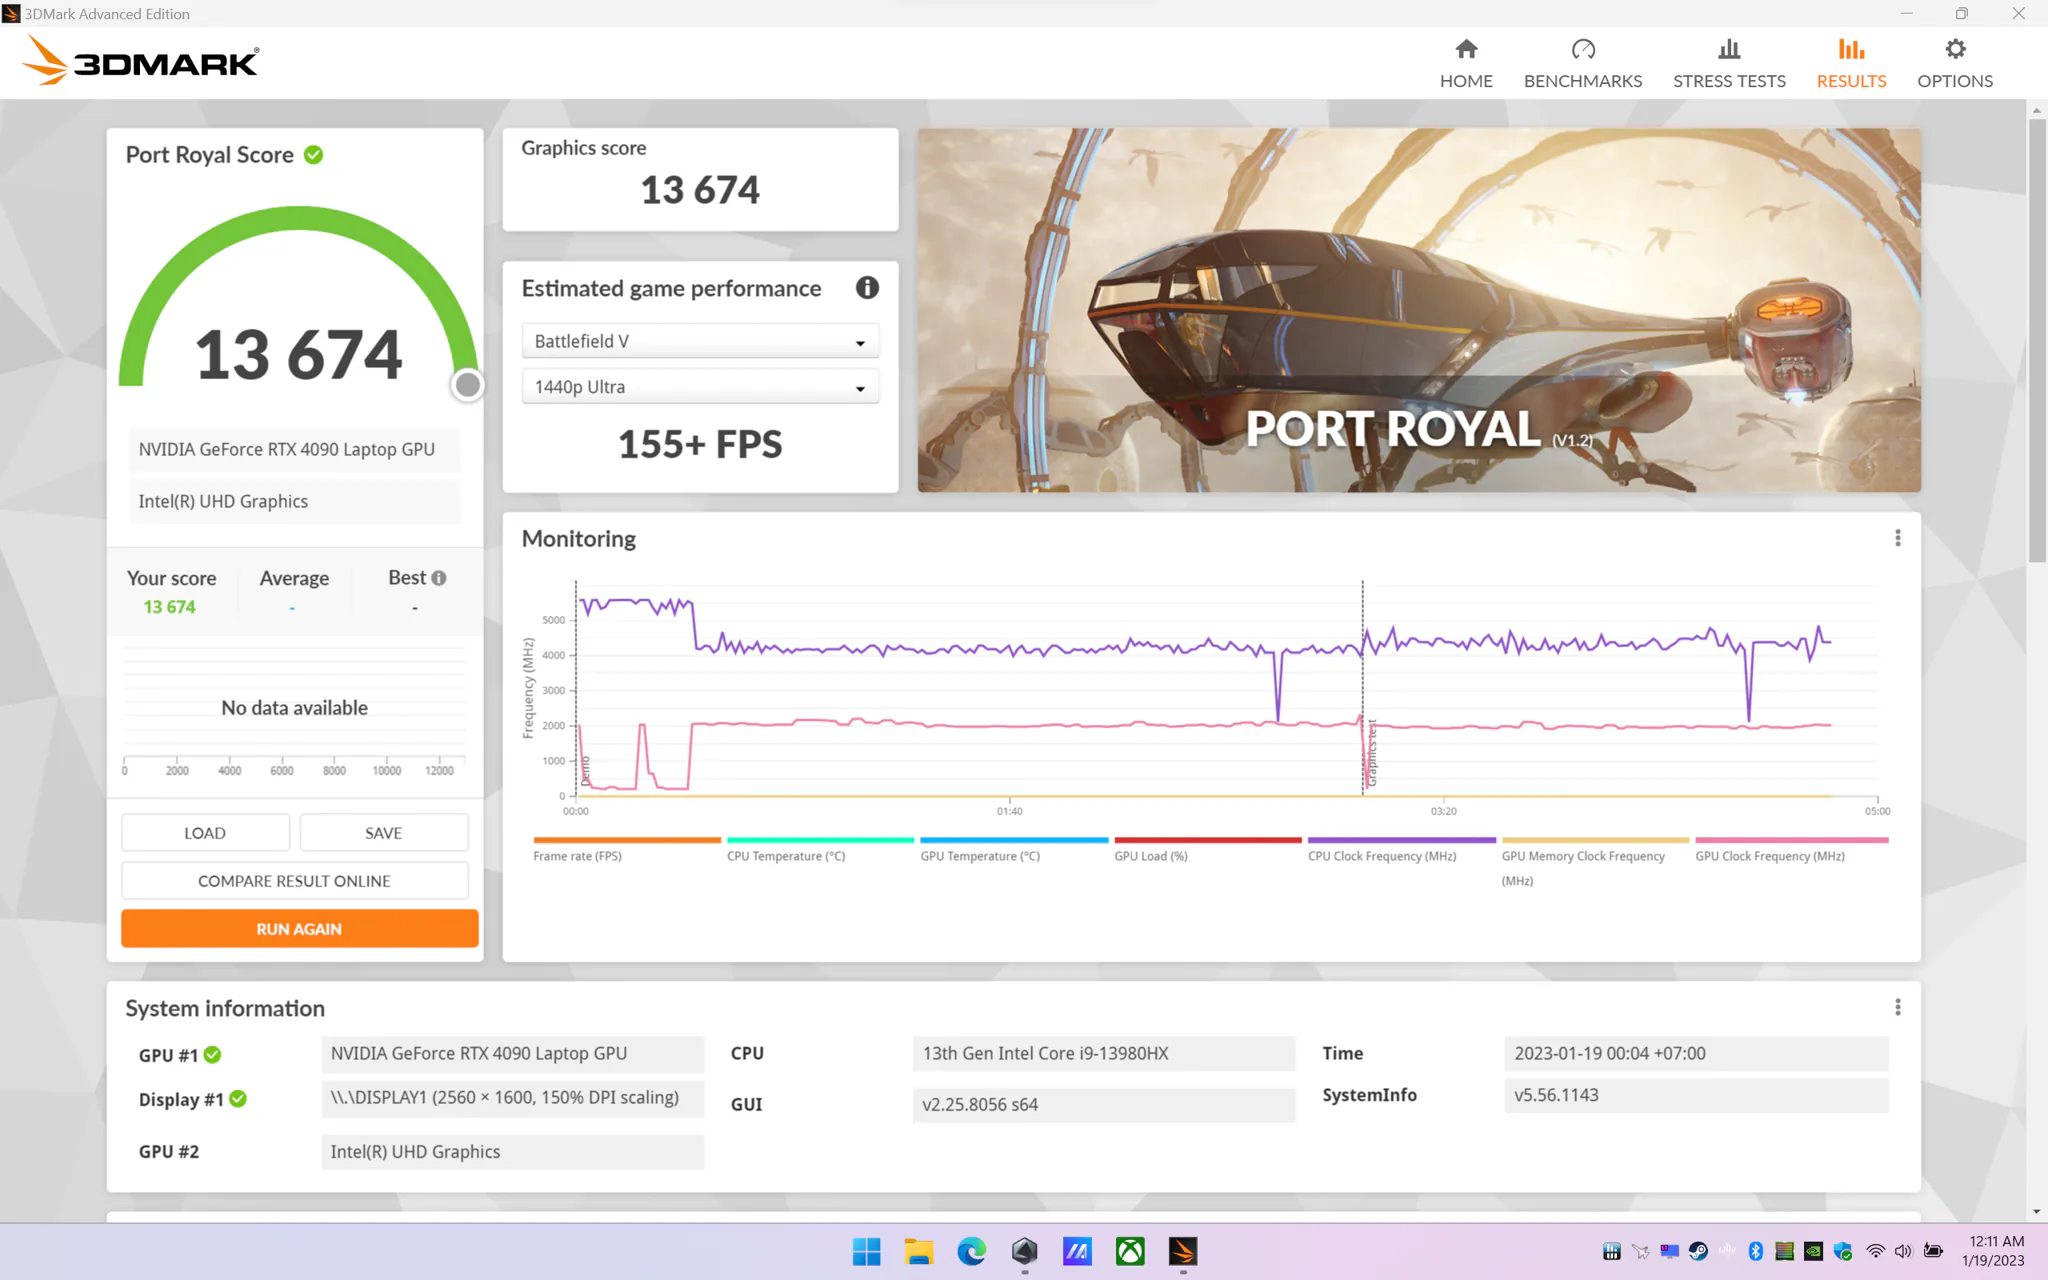Click the Display #1 green checkmark
This screenshot has width=2048, height=1280.
tap(238, 1099)
